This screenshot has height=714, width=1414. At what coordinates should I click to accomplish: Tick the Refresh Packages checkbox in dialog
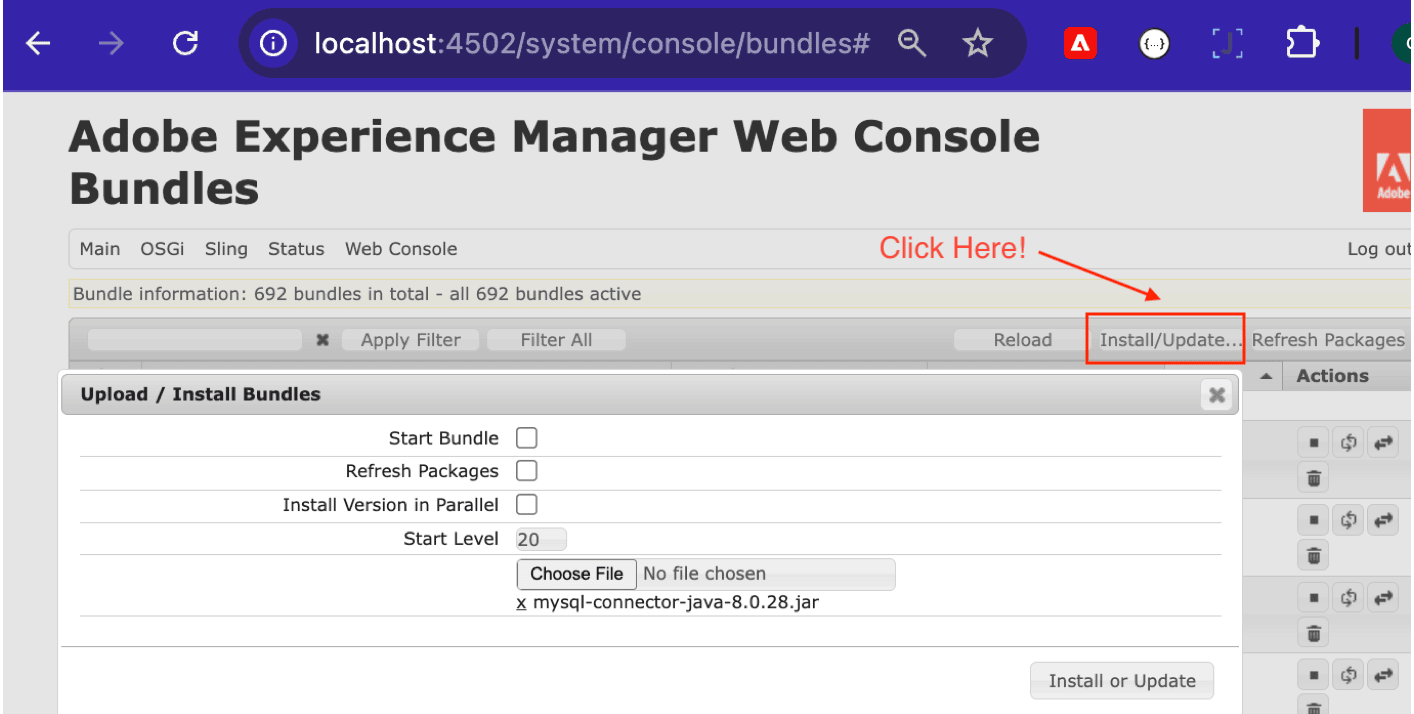(x=526, y=471)
